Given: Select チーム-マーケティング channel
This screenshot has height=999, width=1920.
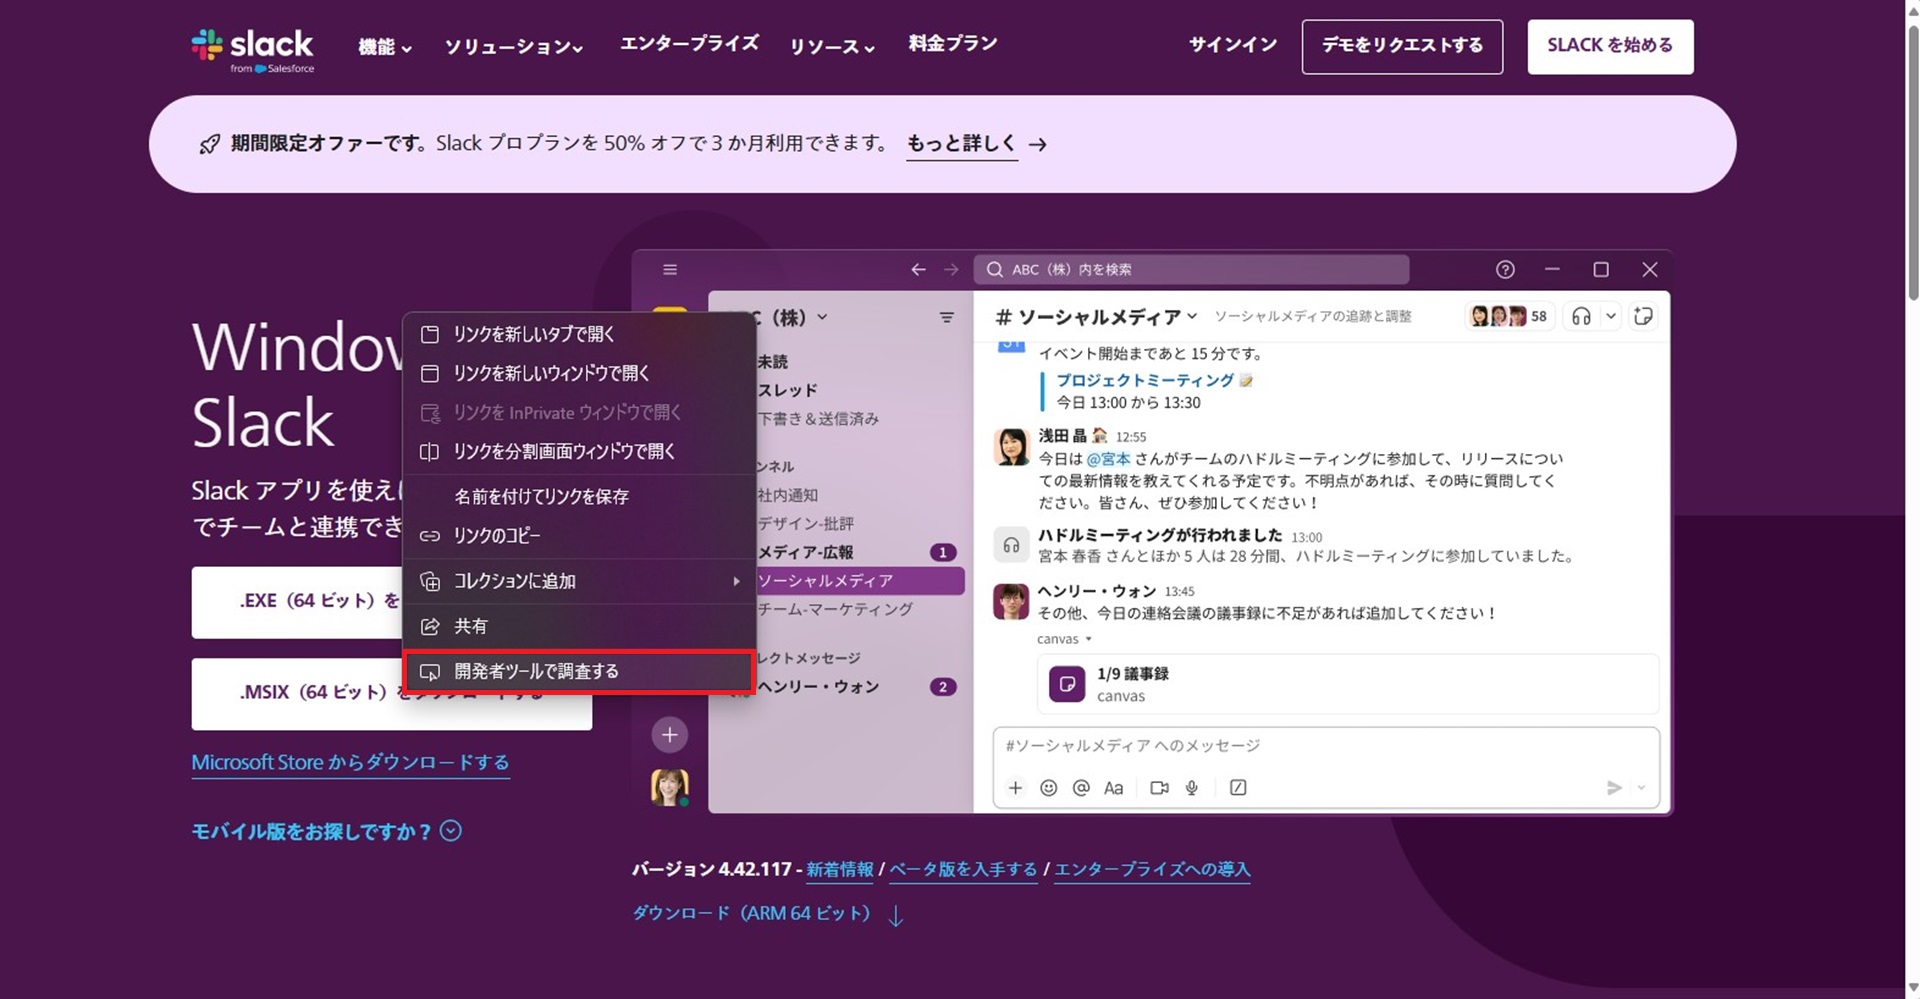Looking at the screenshot, I should click(x=835, y=609).
